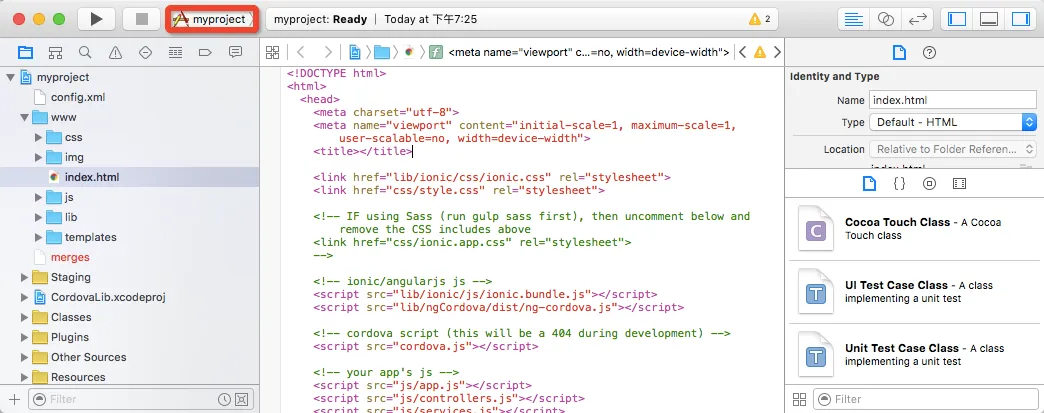Select the project icon in jump bar

coord(356,52)
